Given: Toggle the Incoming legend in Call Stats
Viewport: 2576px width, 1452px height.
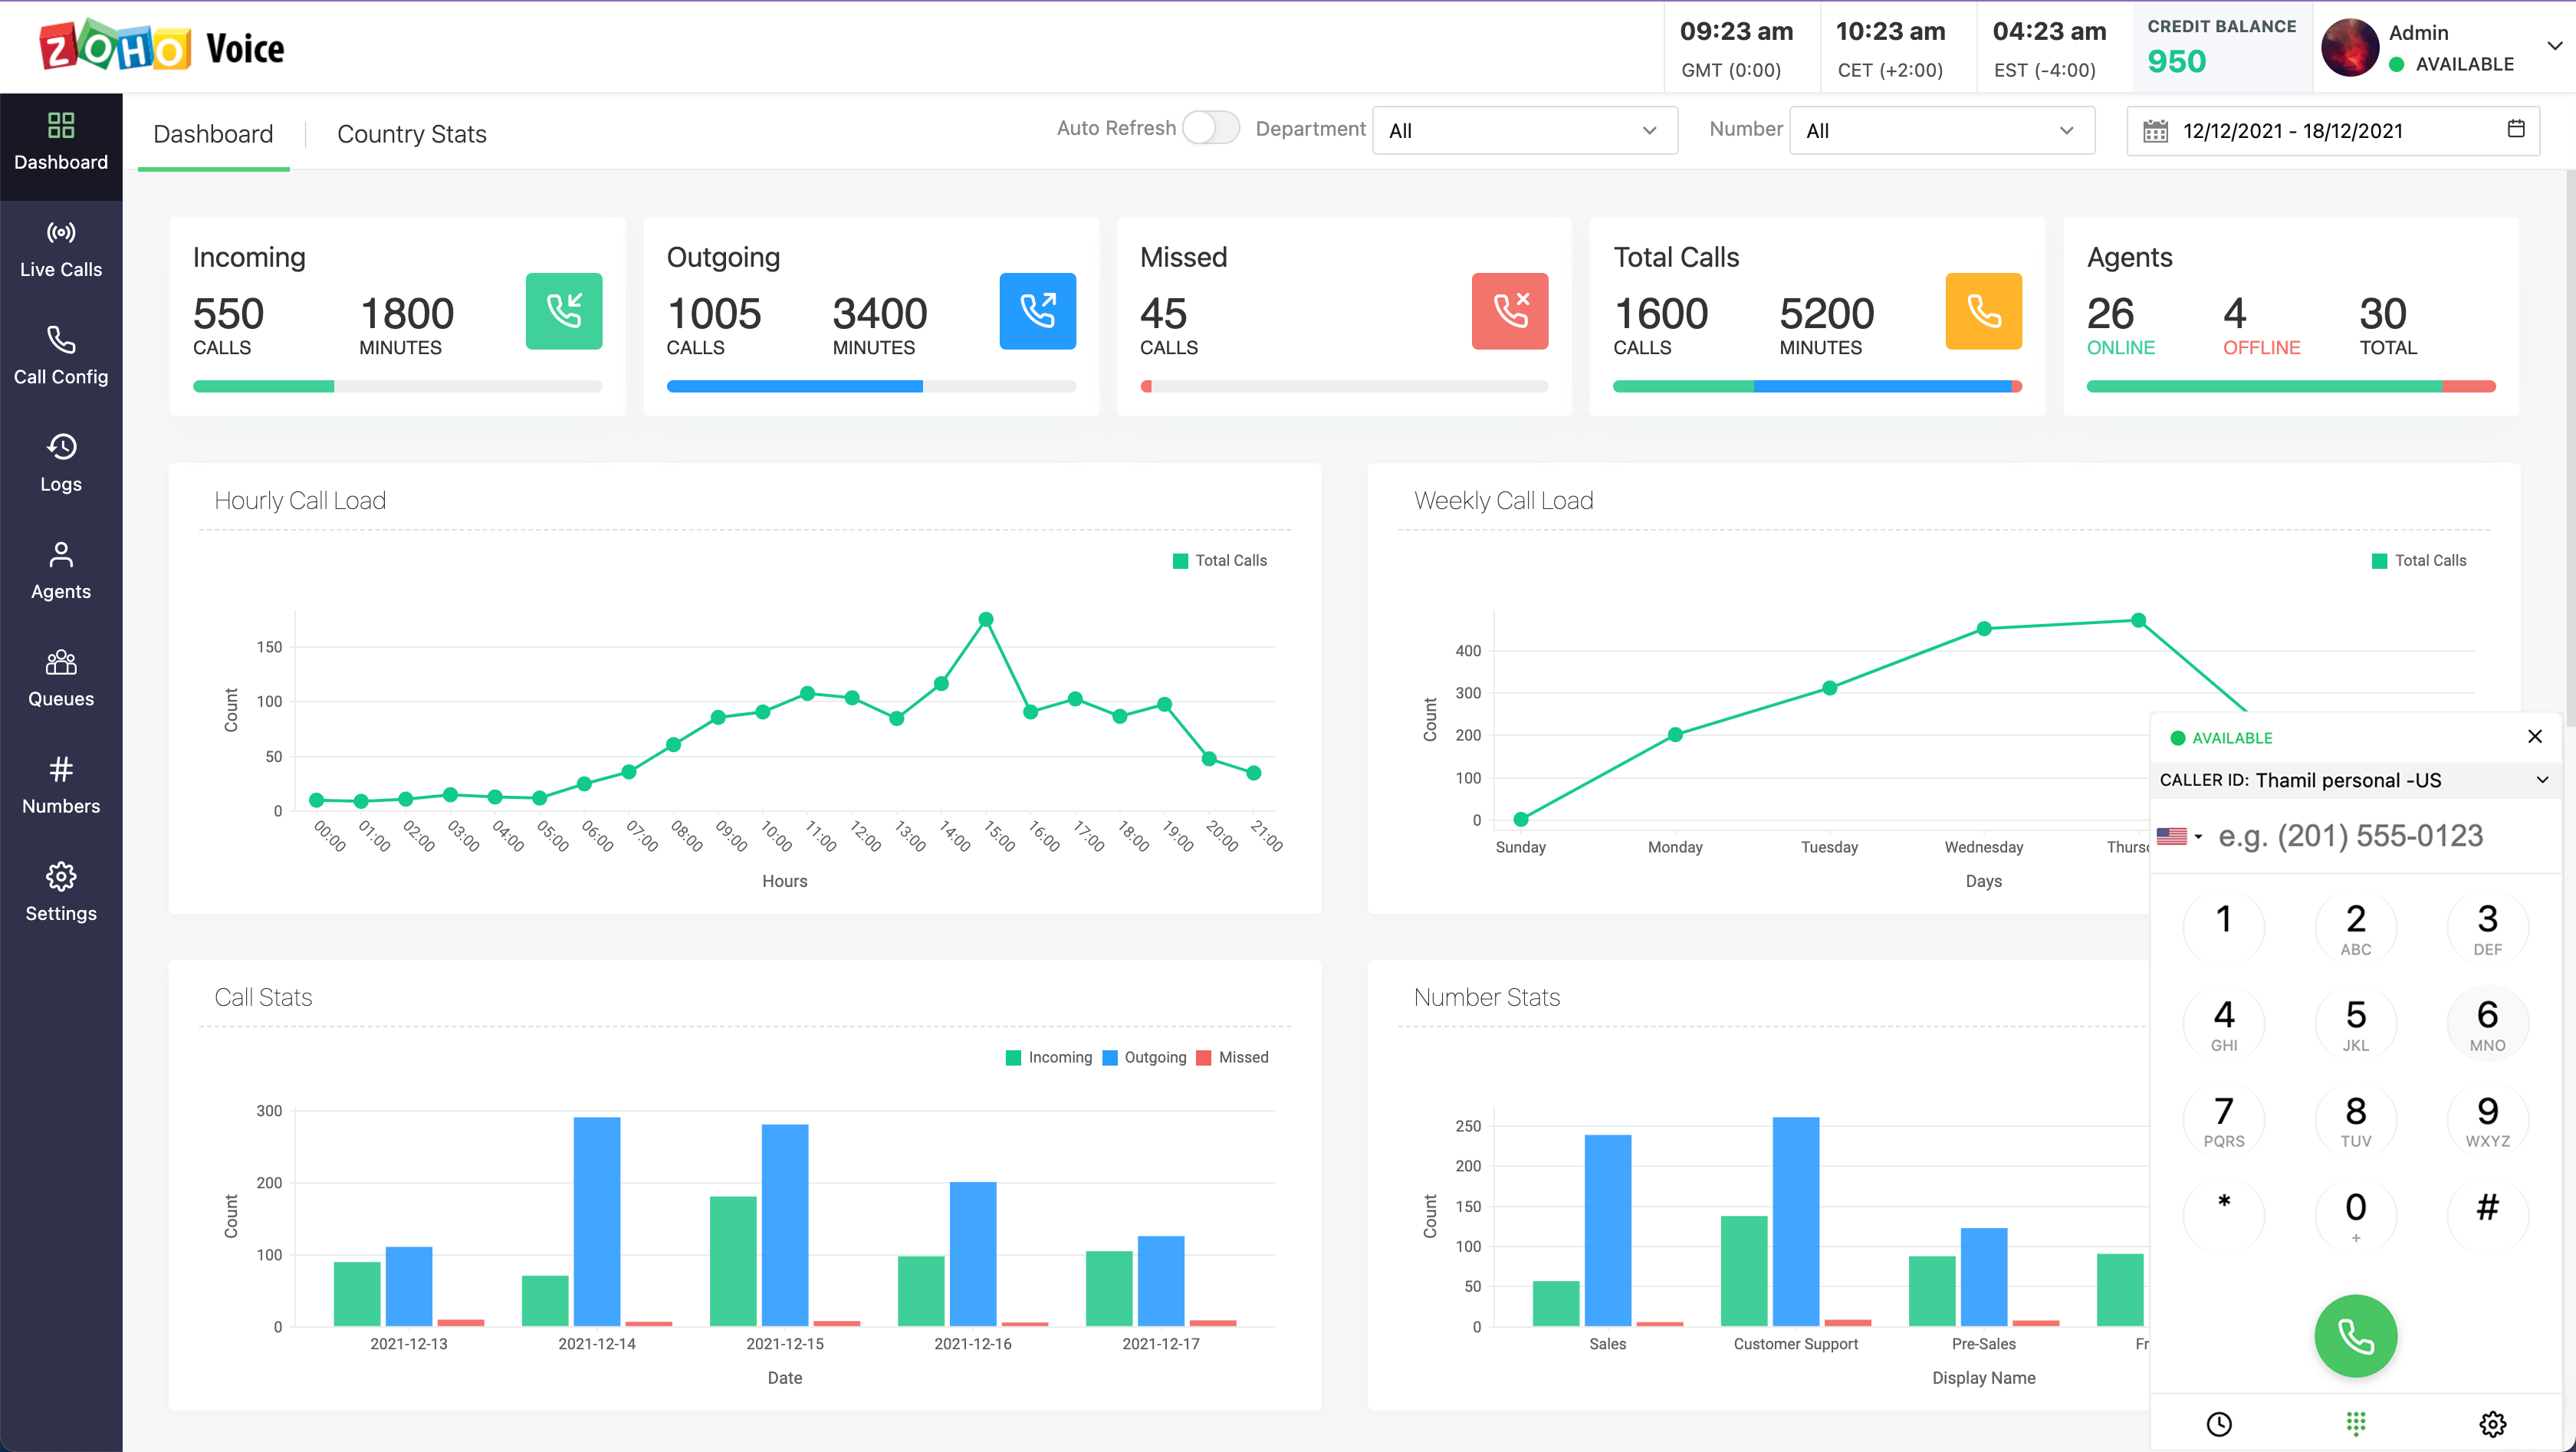Looking at the screenshot, I should point(1049,1057).
